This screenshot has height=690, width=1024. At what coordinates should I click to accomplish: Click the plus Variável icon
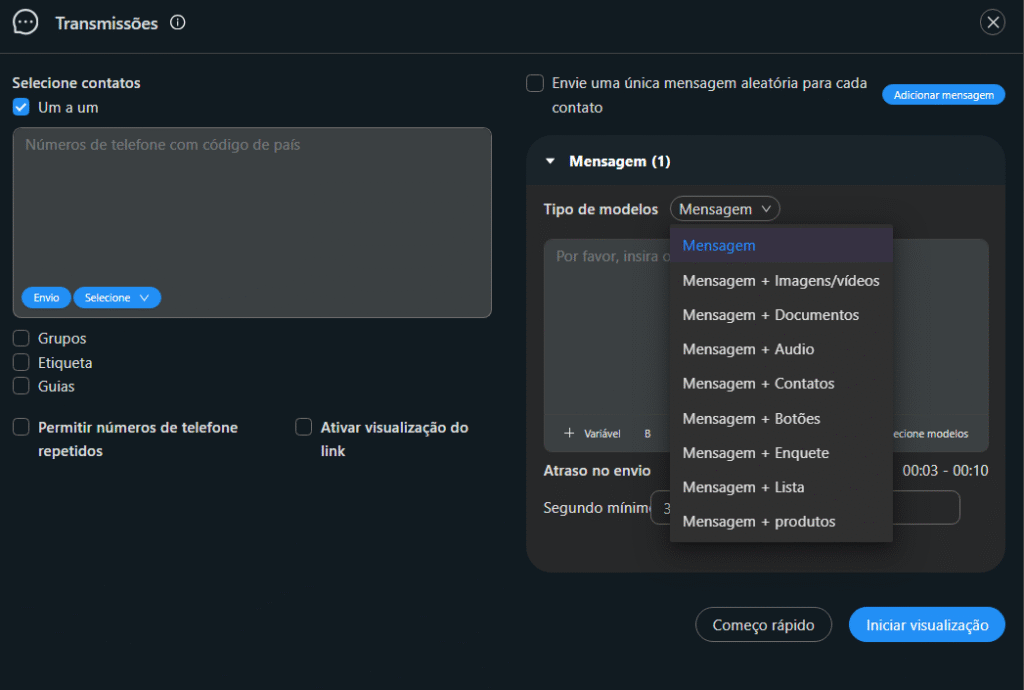tap(569, 433)
